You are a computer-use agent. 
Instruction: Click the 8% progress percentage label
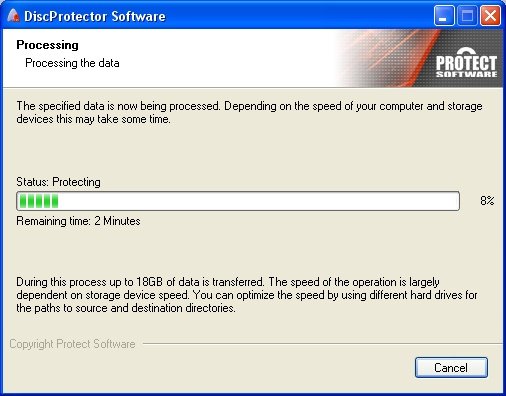click(x=487, y=201)
